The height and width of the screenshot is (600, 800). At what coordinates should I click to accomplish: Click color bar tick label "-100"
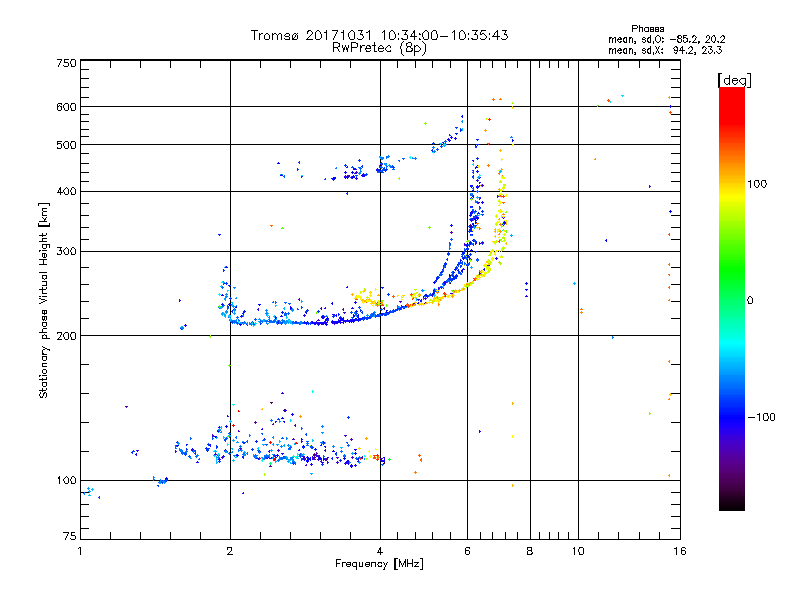[761, 417]
